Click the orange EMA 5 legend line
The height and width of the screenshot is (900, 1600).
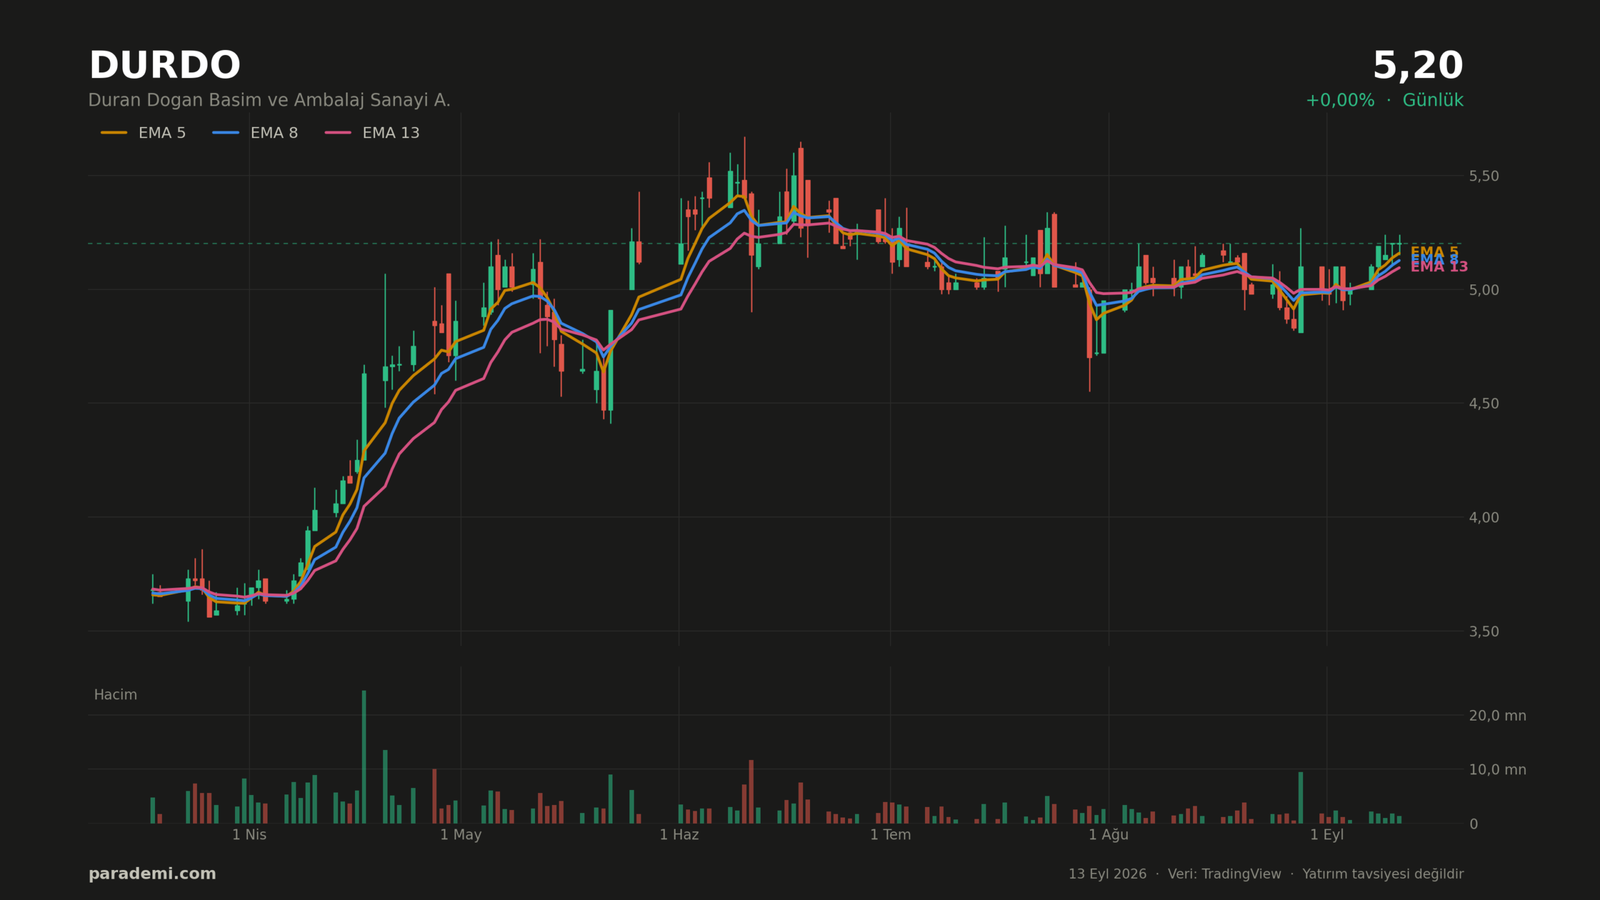114,133
